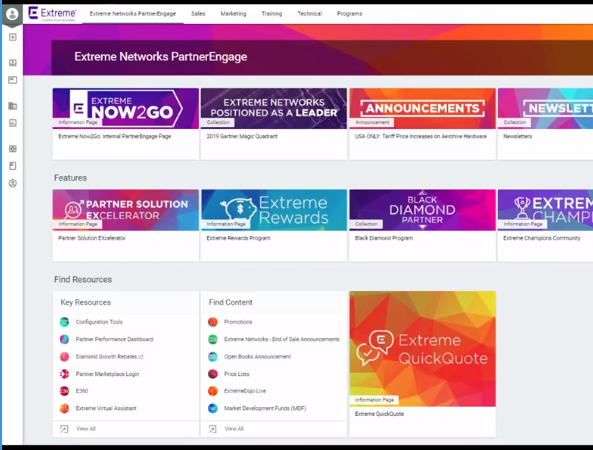
Task: Click 2019 Gartner Magic Quadrant text
Action: coord(242,136)
